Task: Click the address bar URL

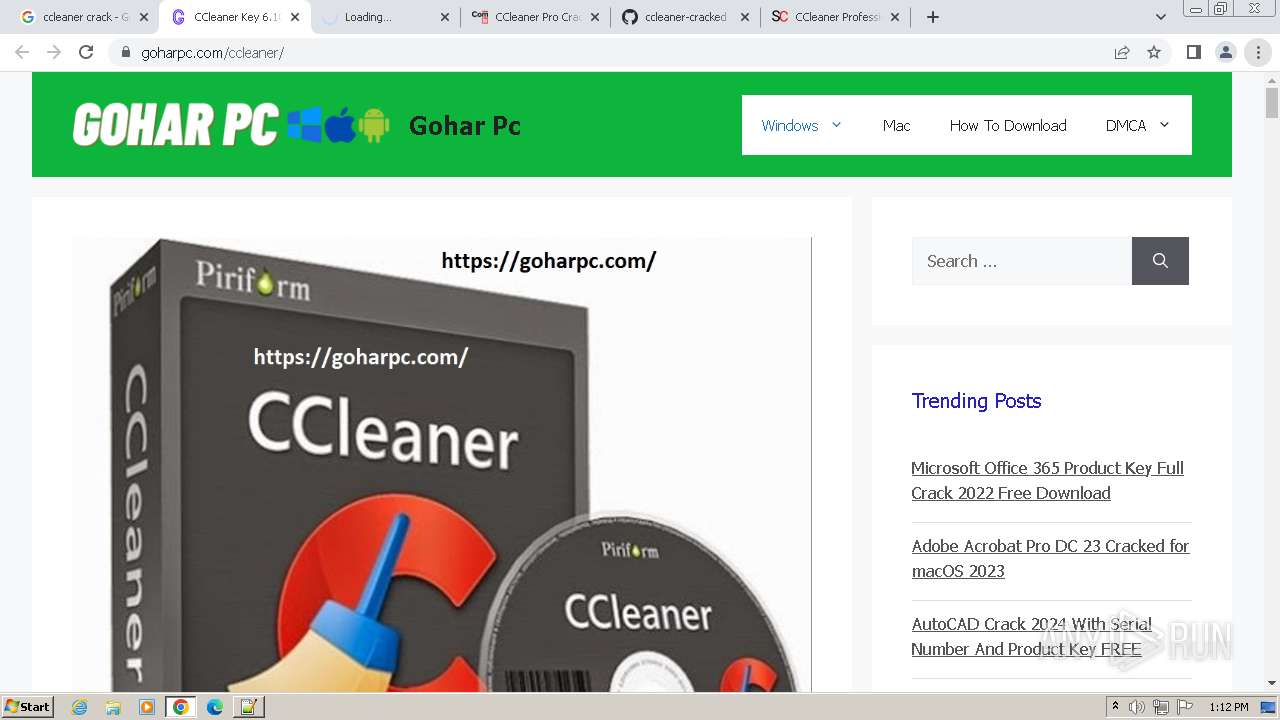Action: pos(212,53)
